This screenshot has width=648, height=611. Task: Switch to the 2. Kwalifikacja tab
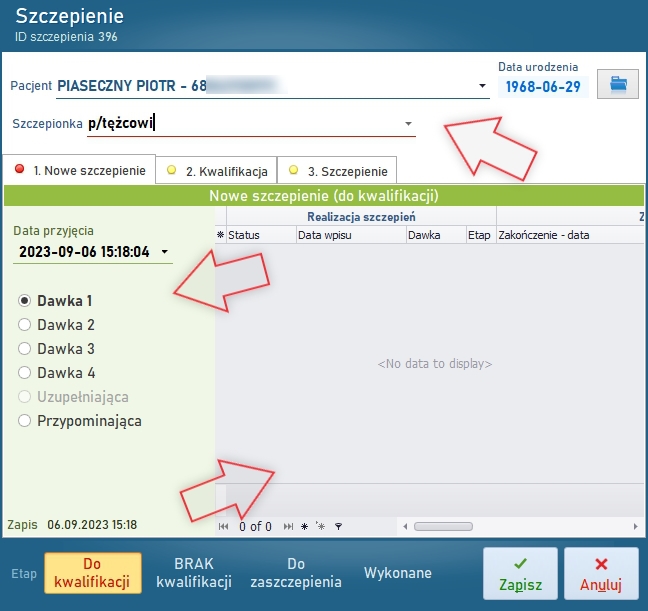(x=216, y=171)
